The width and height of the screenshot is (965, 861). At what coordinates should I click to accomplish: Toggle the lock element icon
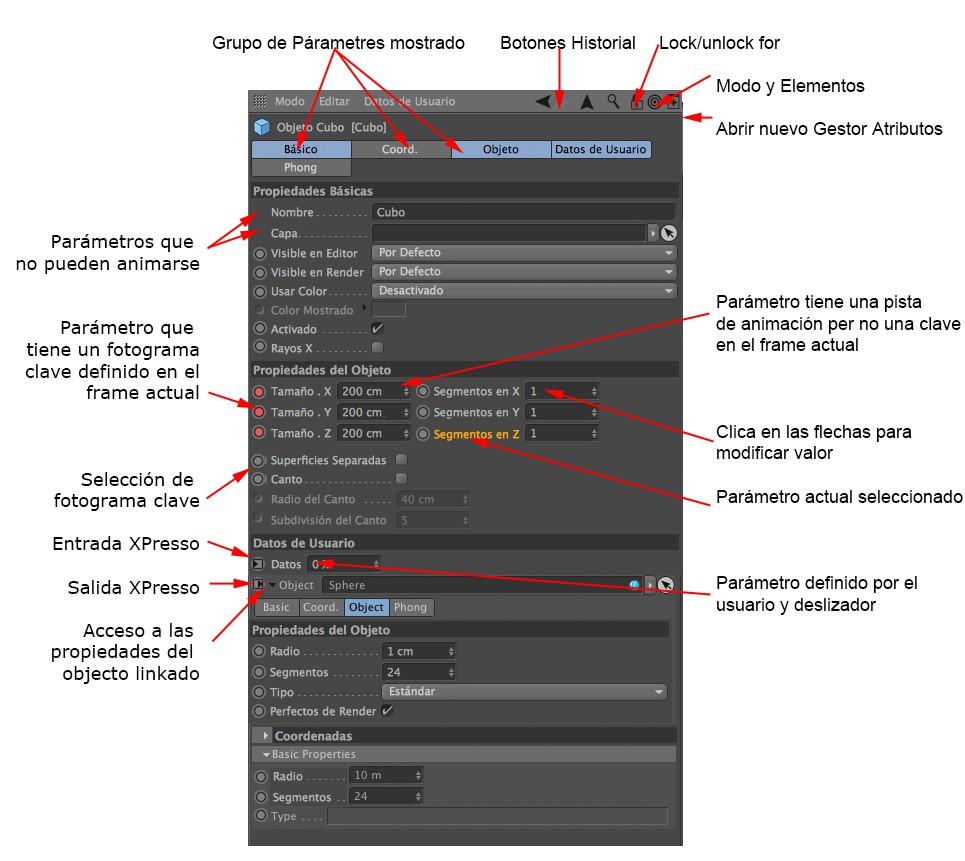(x=636, y=102)
